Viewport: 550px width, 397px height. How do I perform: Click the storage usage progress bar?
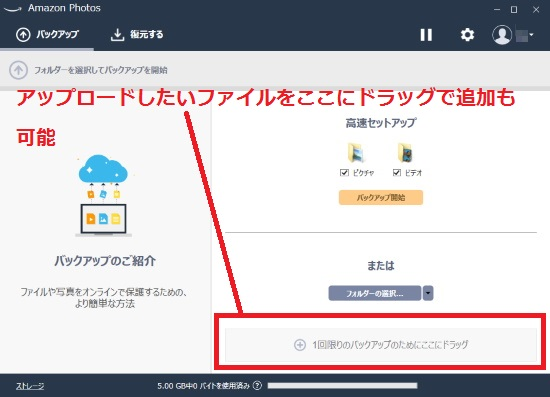tap(342, 386)
